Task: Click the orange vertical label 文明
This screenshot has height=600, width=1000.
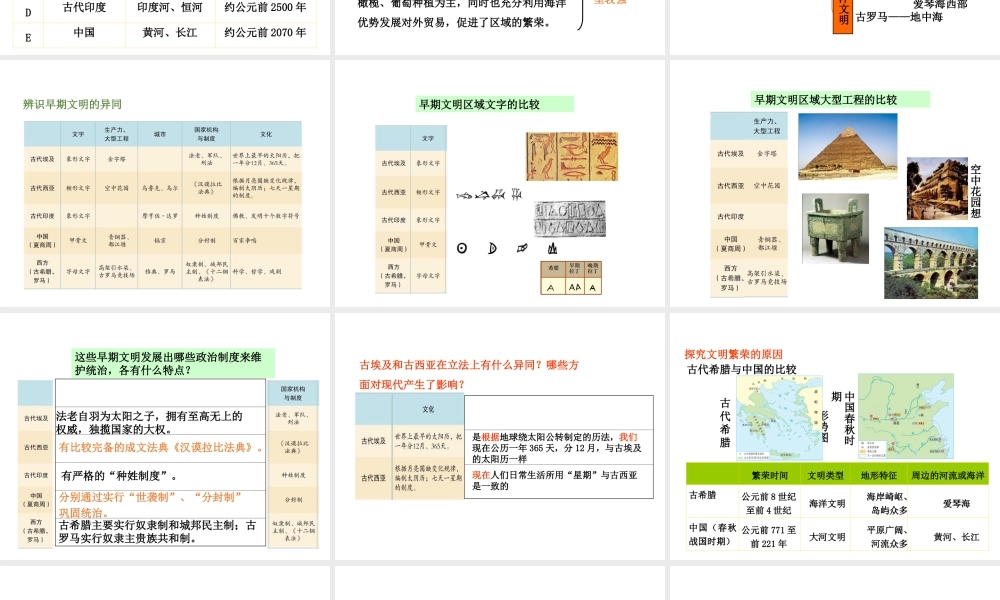Action: tap(843, 15)
